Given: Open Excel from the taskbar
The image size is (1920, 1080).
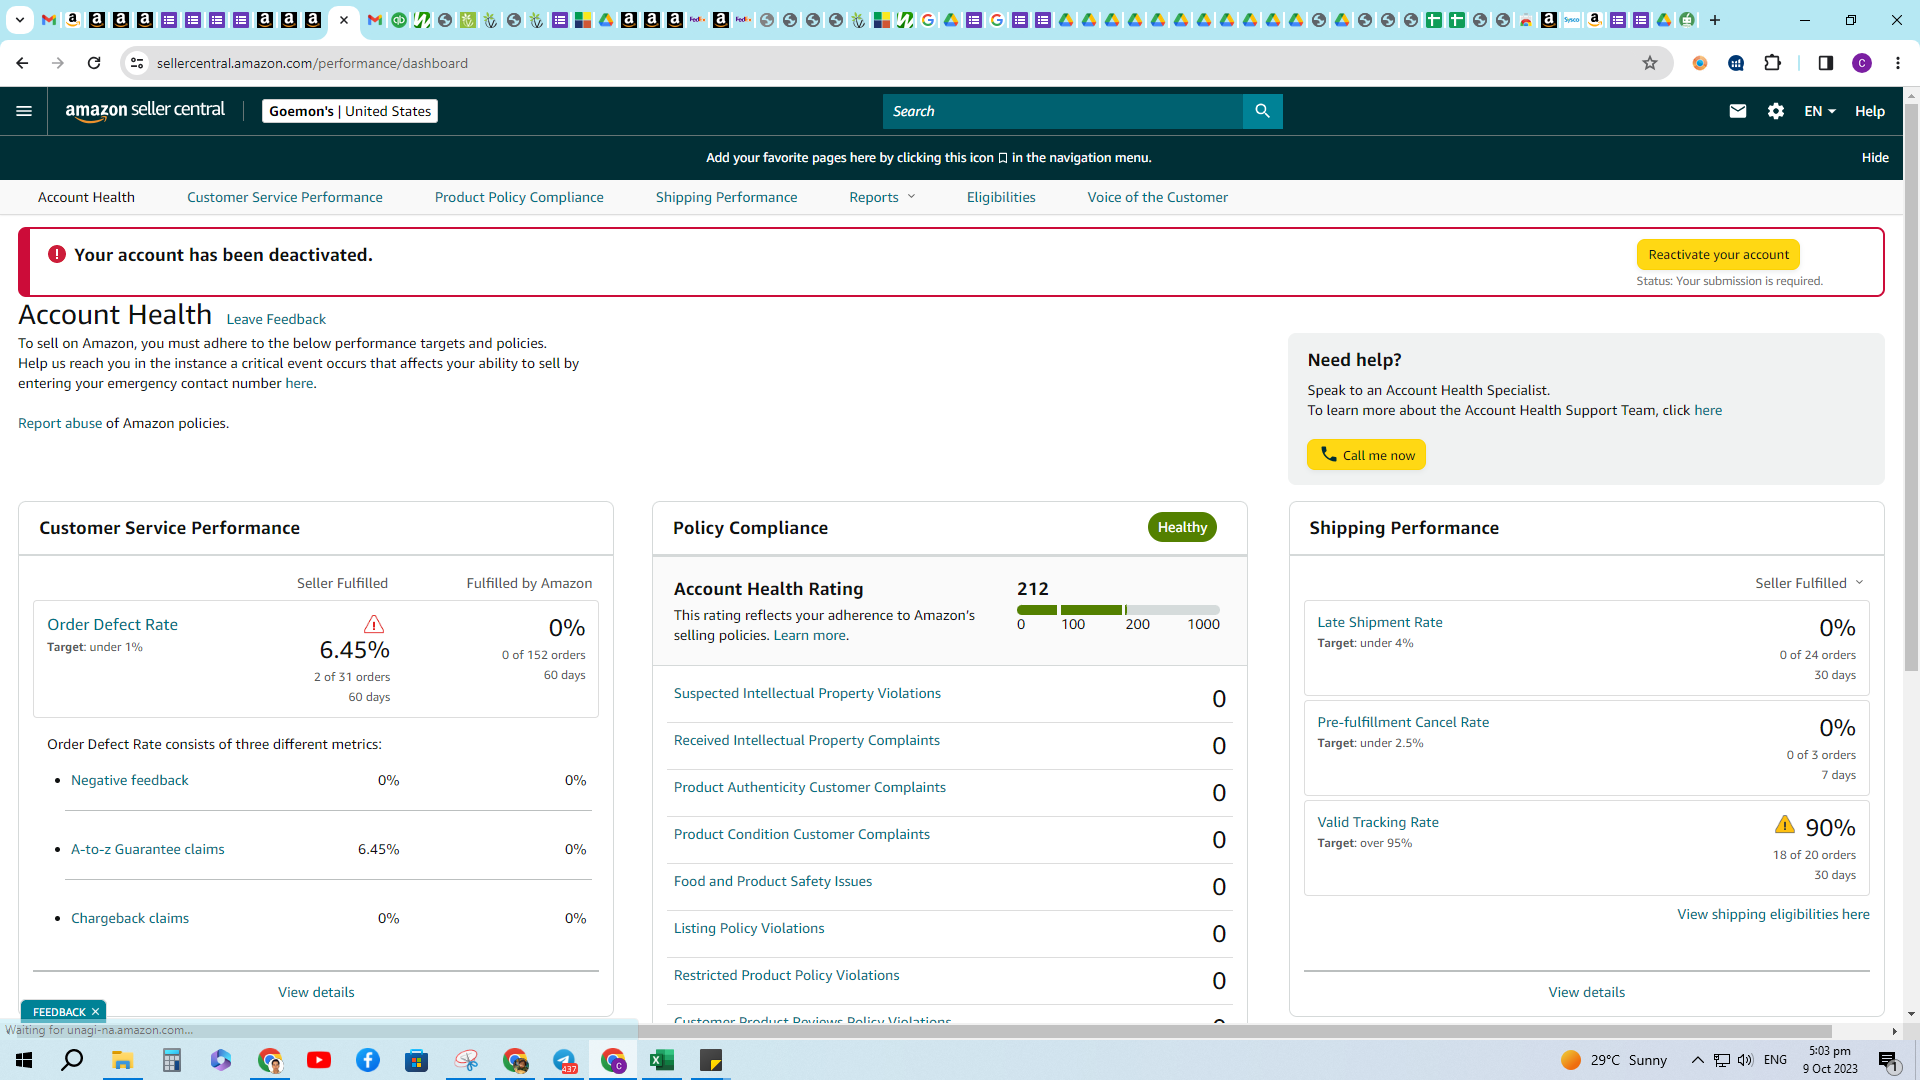Looking at the screenshot, I should (x=662, y=1060).
